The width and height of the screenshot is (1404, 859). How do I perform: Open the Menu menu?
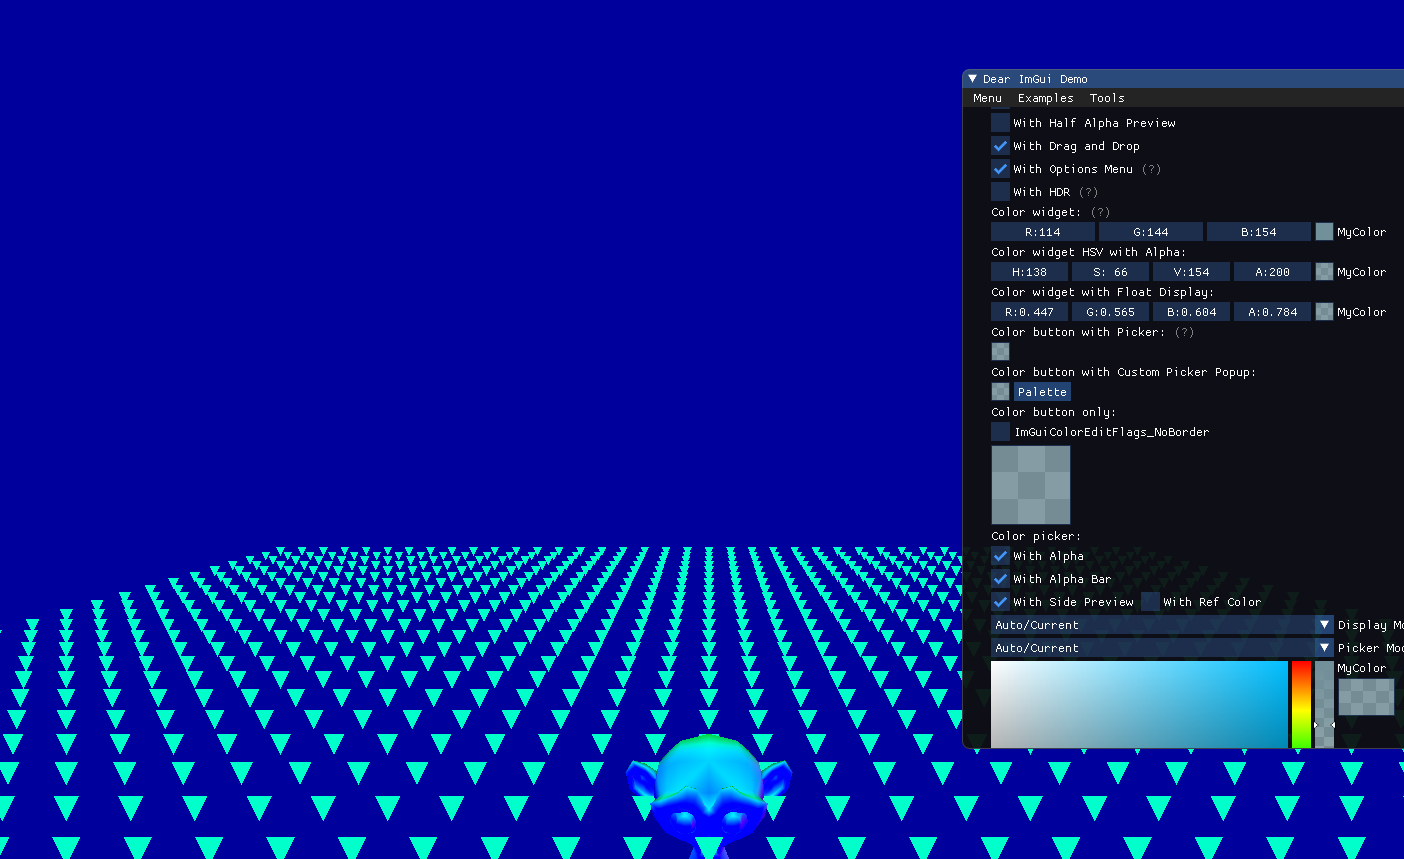click(987, 98)
